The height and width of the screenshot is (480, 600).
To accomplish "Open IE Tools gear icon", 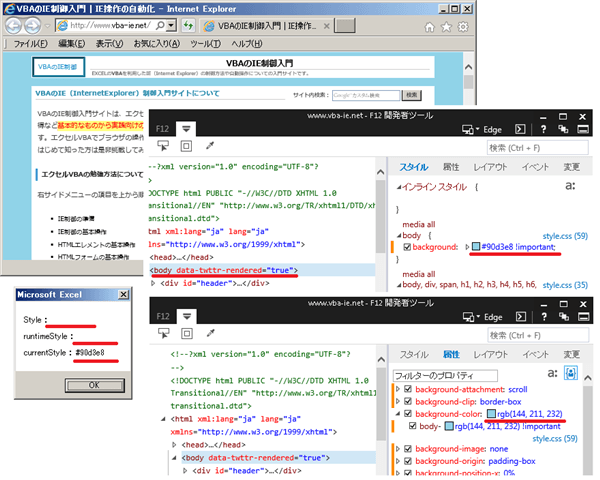I will (x=463, y=27).
